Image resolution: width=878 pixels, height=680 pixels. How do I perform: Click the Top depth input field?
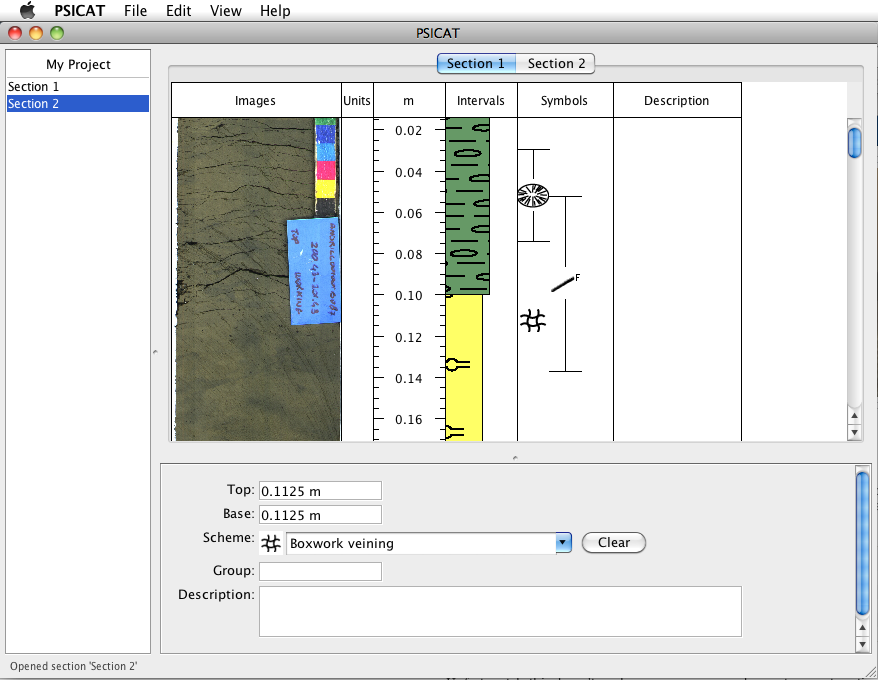320,491
